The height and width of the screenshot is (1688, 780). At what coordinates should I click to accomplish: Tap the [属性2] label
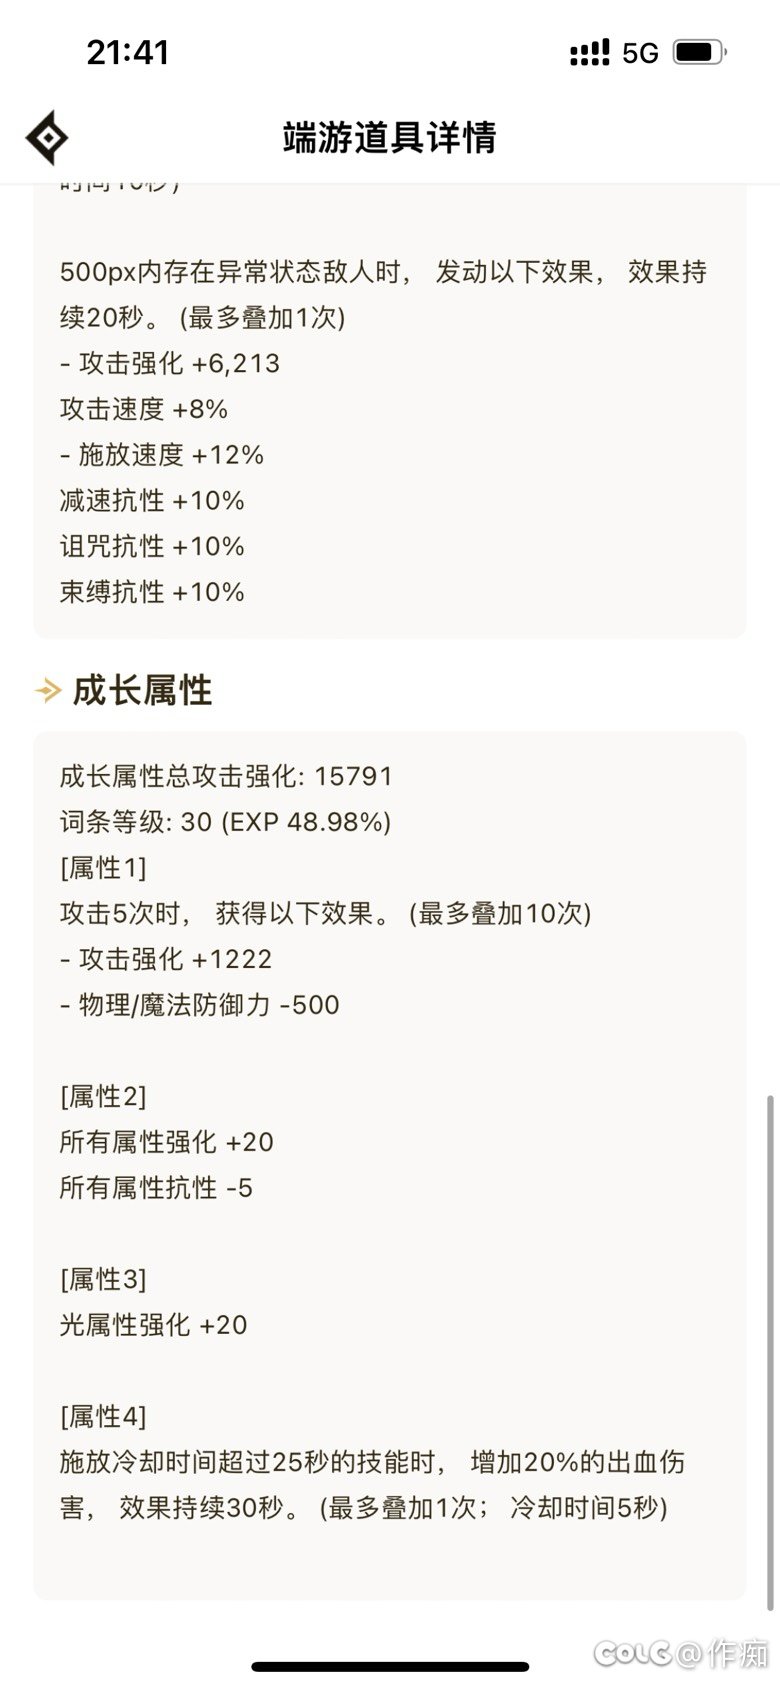coord(103,1096)
